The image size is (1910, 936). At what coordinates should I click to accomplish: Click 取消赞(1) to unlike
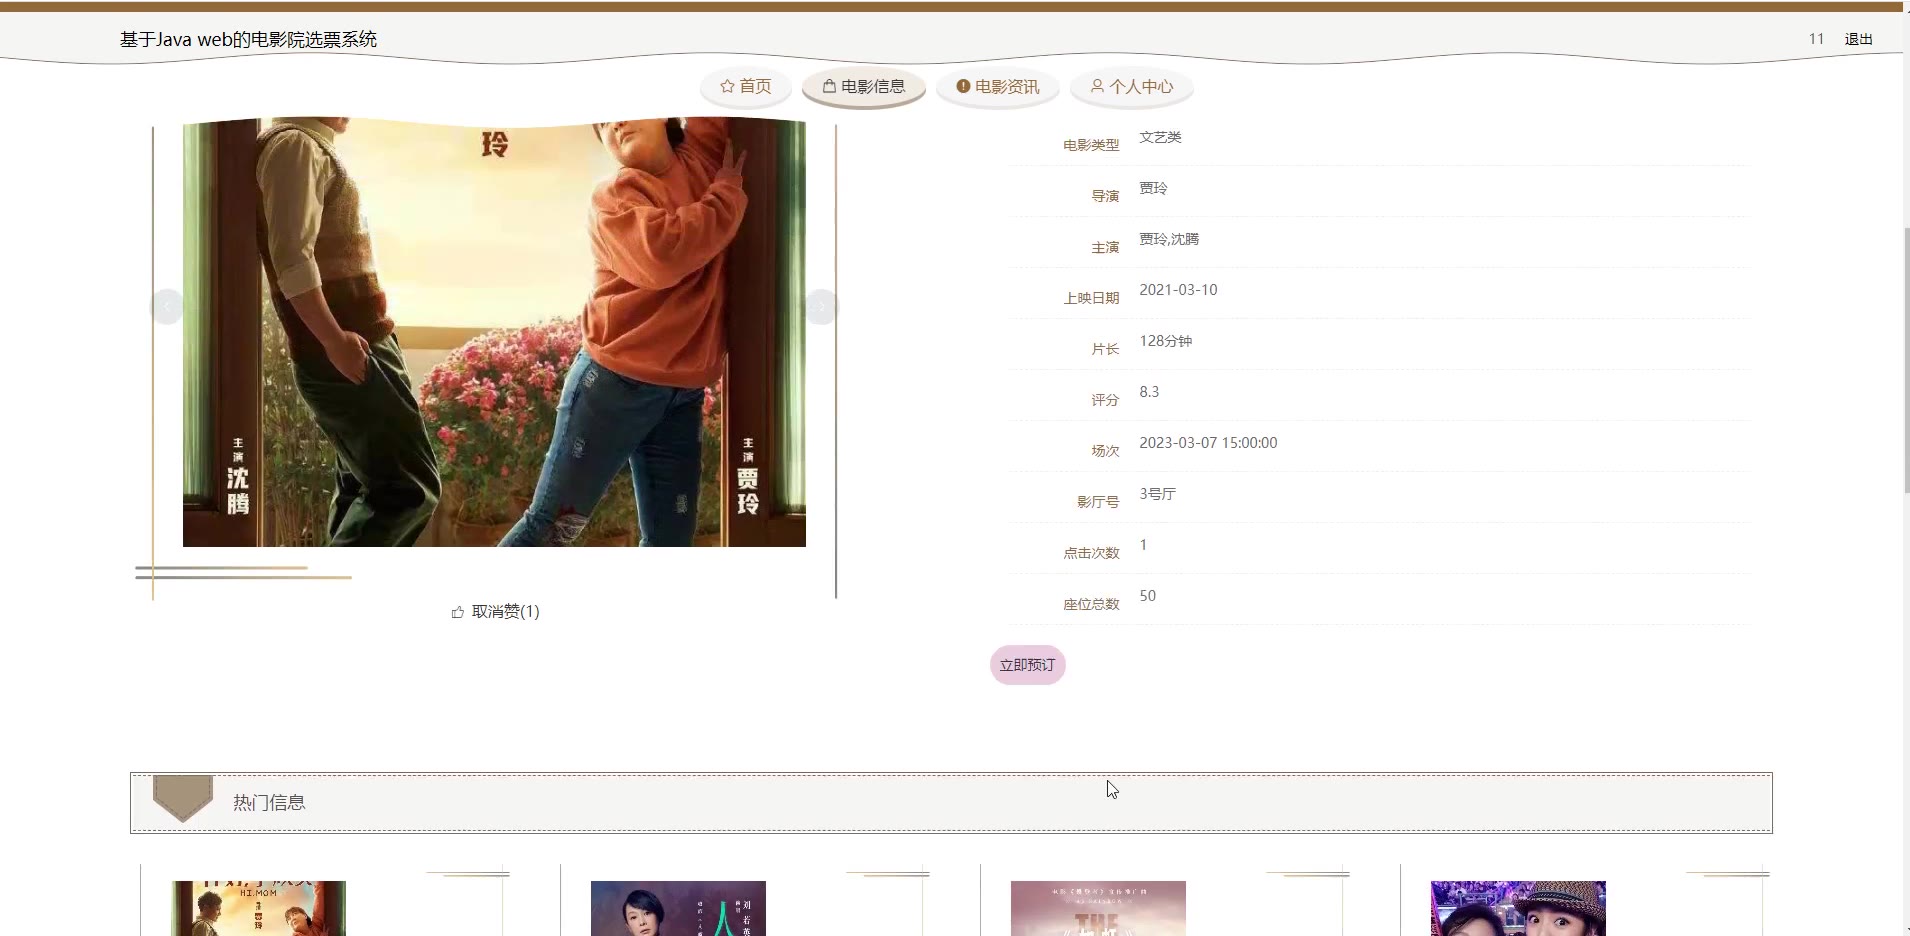pos(505,612)
